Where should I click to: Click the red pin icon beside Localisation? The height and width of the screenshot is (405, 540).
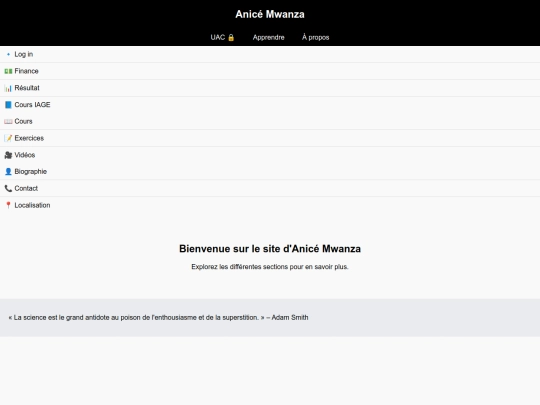[8, 205]
